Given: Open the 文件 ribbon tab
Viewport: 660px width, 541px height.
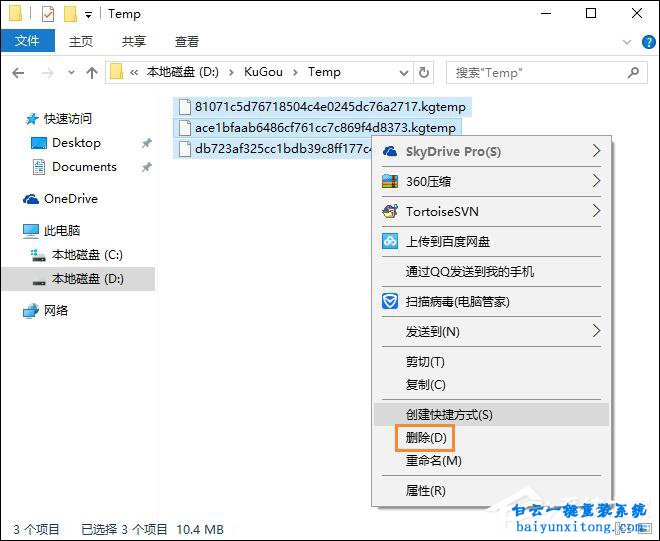Looking at the screenshot, I should coord(27,41).
